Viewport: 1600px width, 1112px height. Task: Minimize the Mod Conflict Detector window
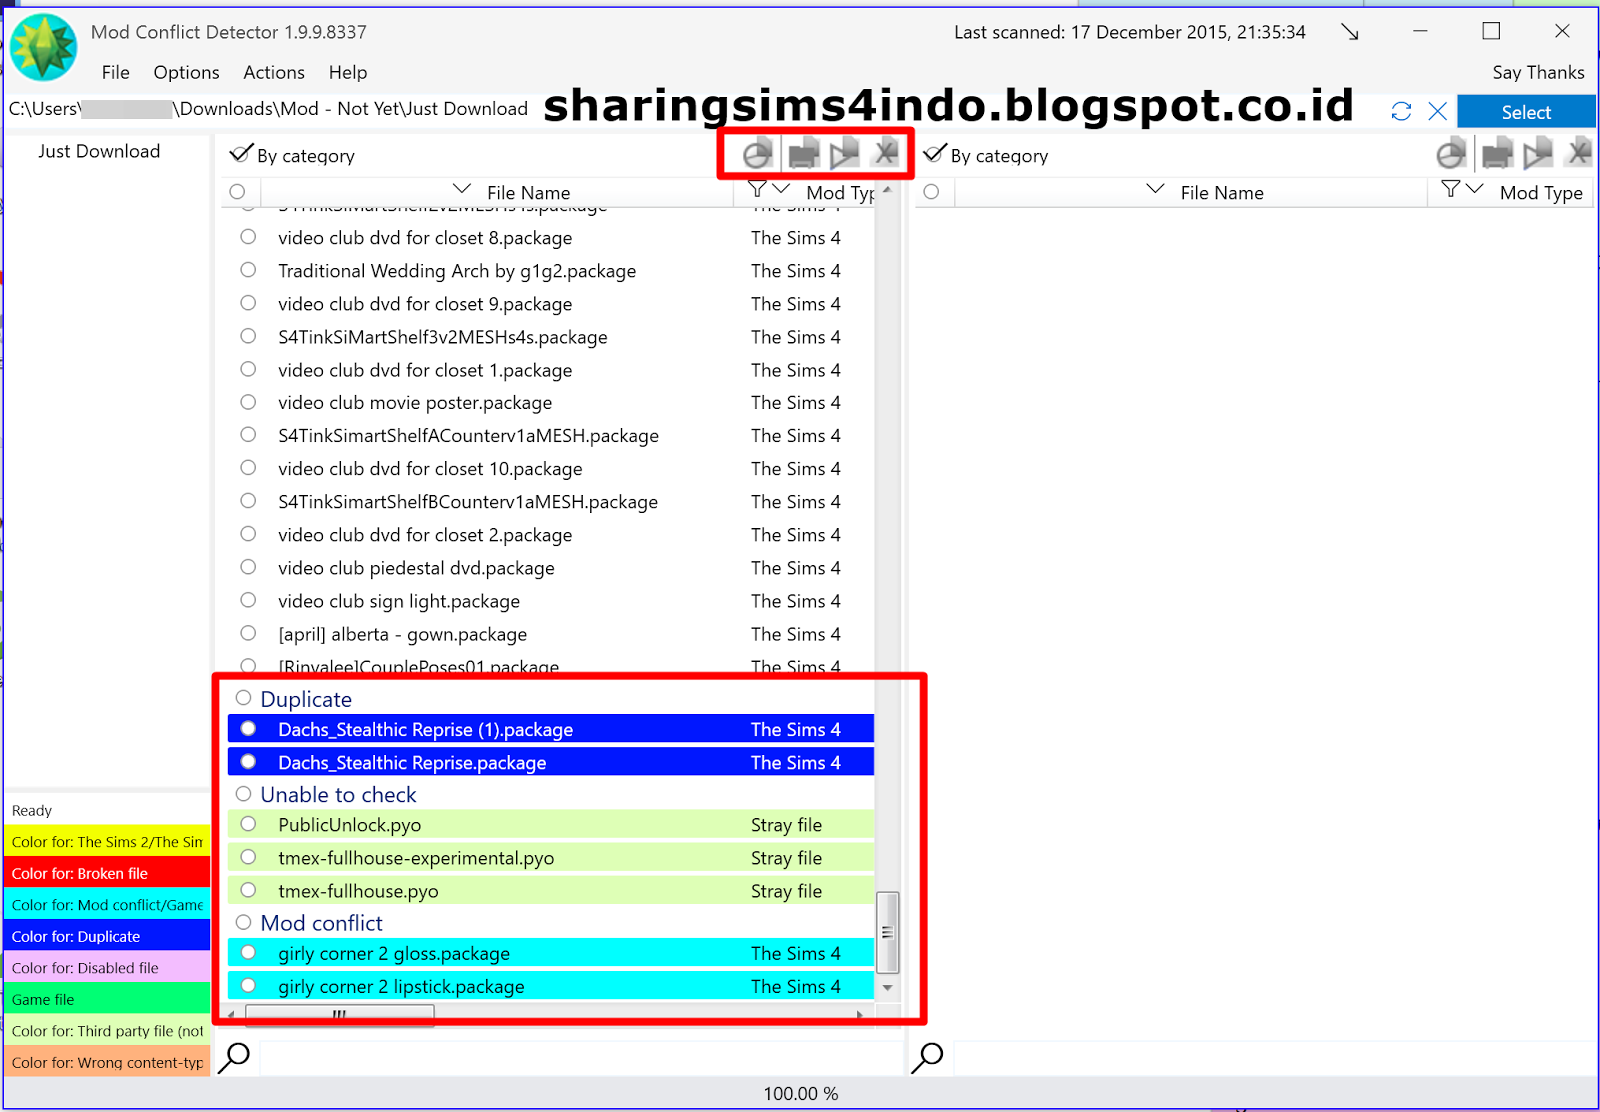click(1420, 31)
